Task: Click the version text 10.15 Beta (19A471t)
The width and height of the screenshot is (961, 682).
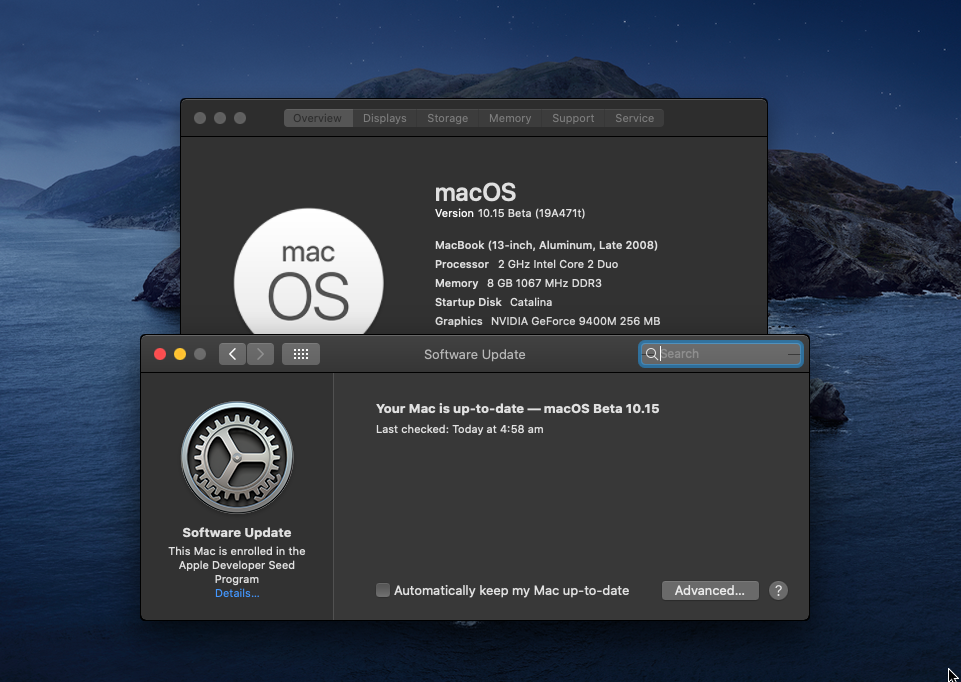Action: 531,213
